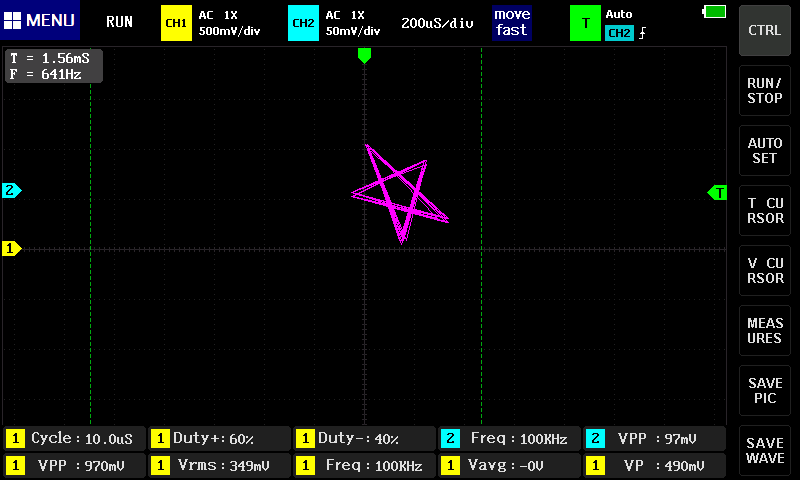Open the Auto trigger mode setting
800x480 pixels.
(620, 14)
